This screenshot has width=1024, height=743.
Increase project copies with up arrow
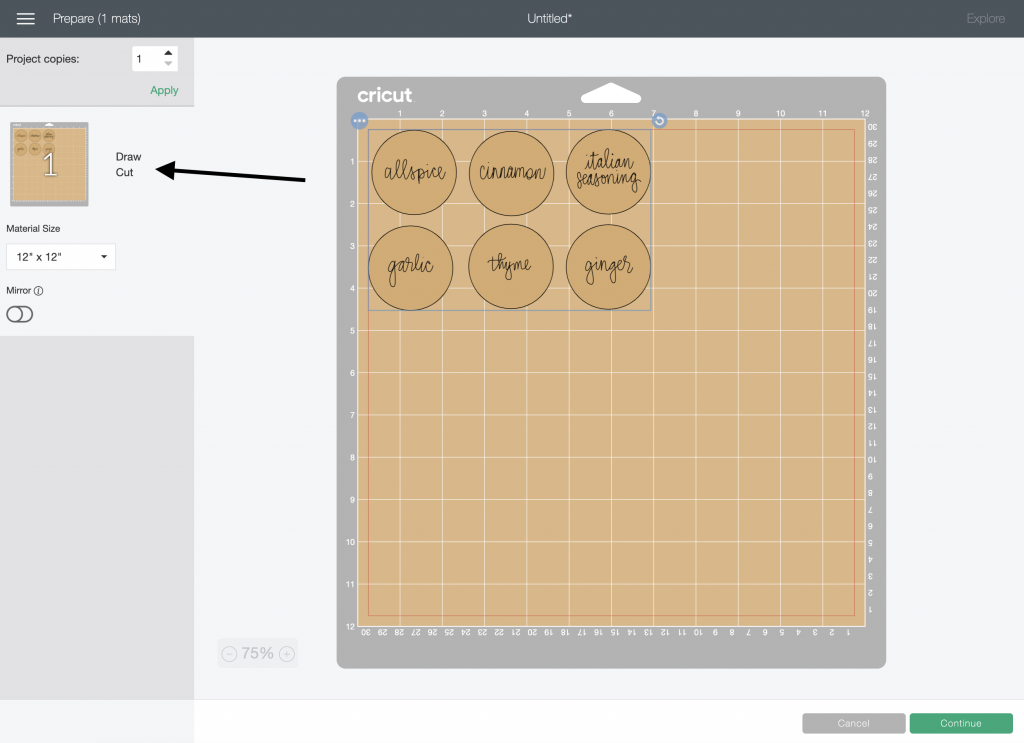(x=168, y=53)
